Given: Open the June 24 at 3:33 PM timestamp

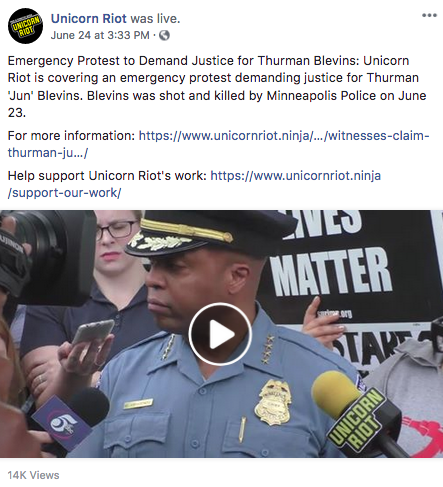Looking at the screenshot, I should tap(100, 35).
